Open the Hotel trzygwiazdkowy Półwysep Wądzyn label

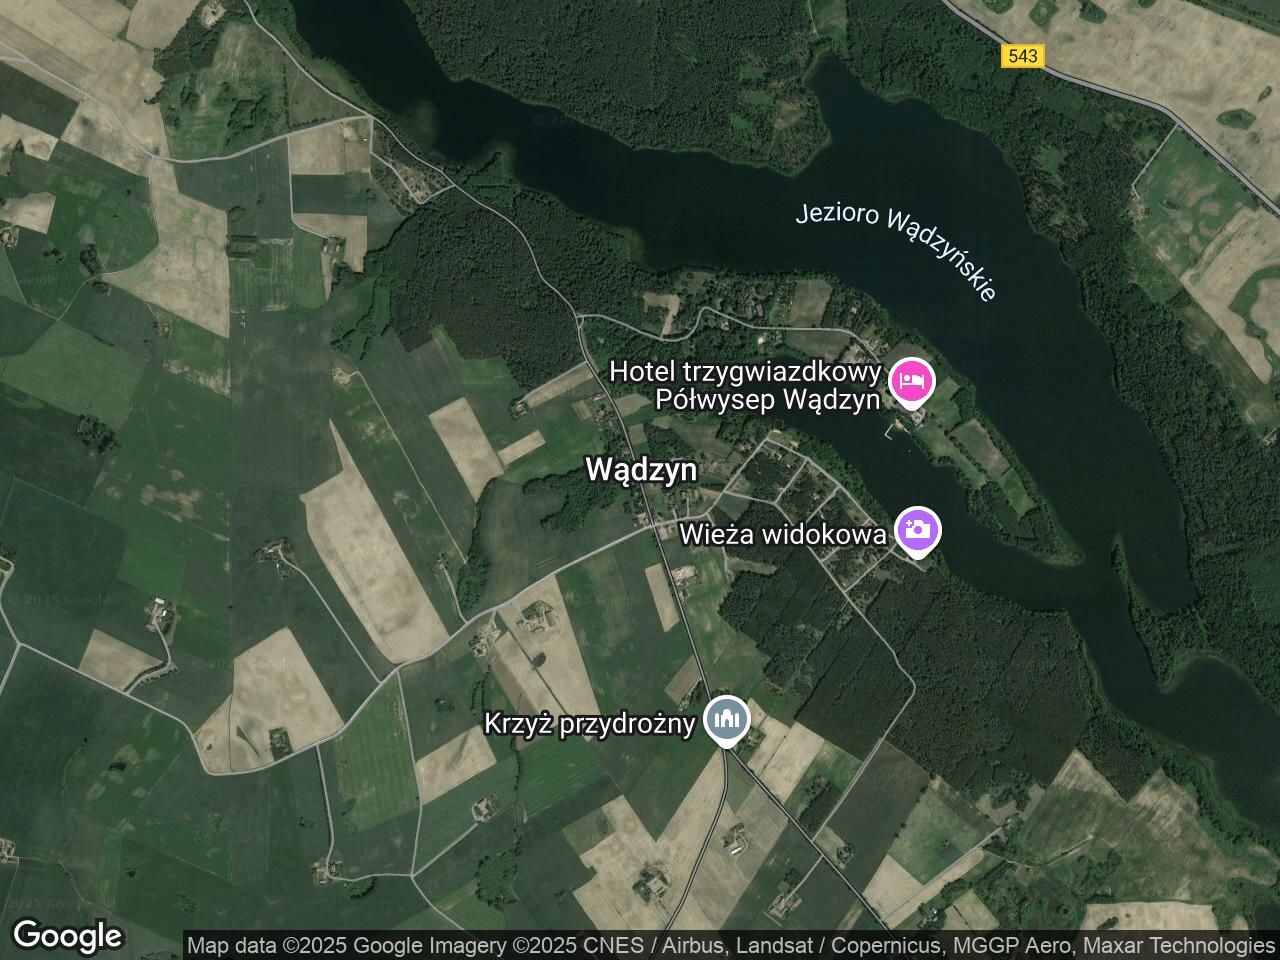[x=746, y=386]
